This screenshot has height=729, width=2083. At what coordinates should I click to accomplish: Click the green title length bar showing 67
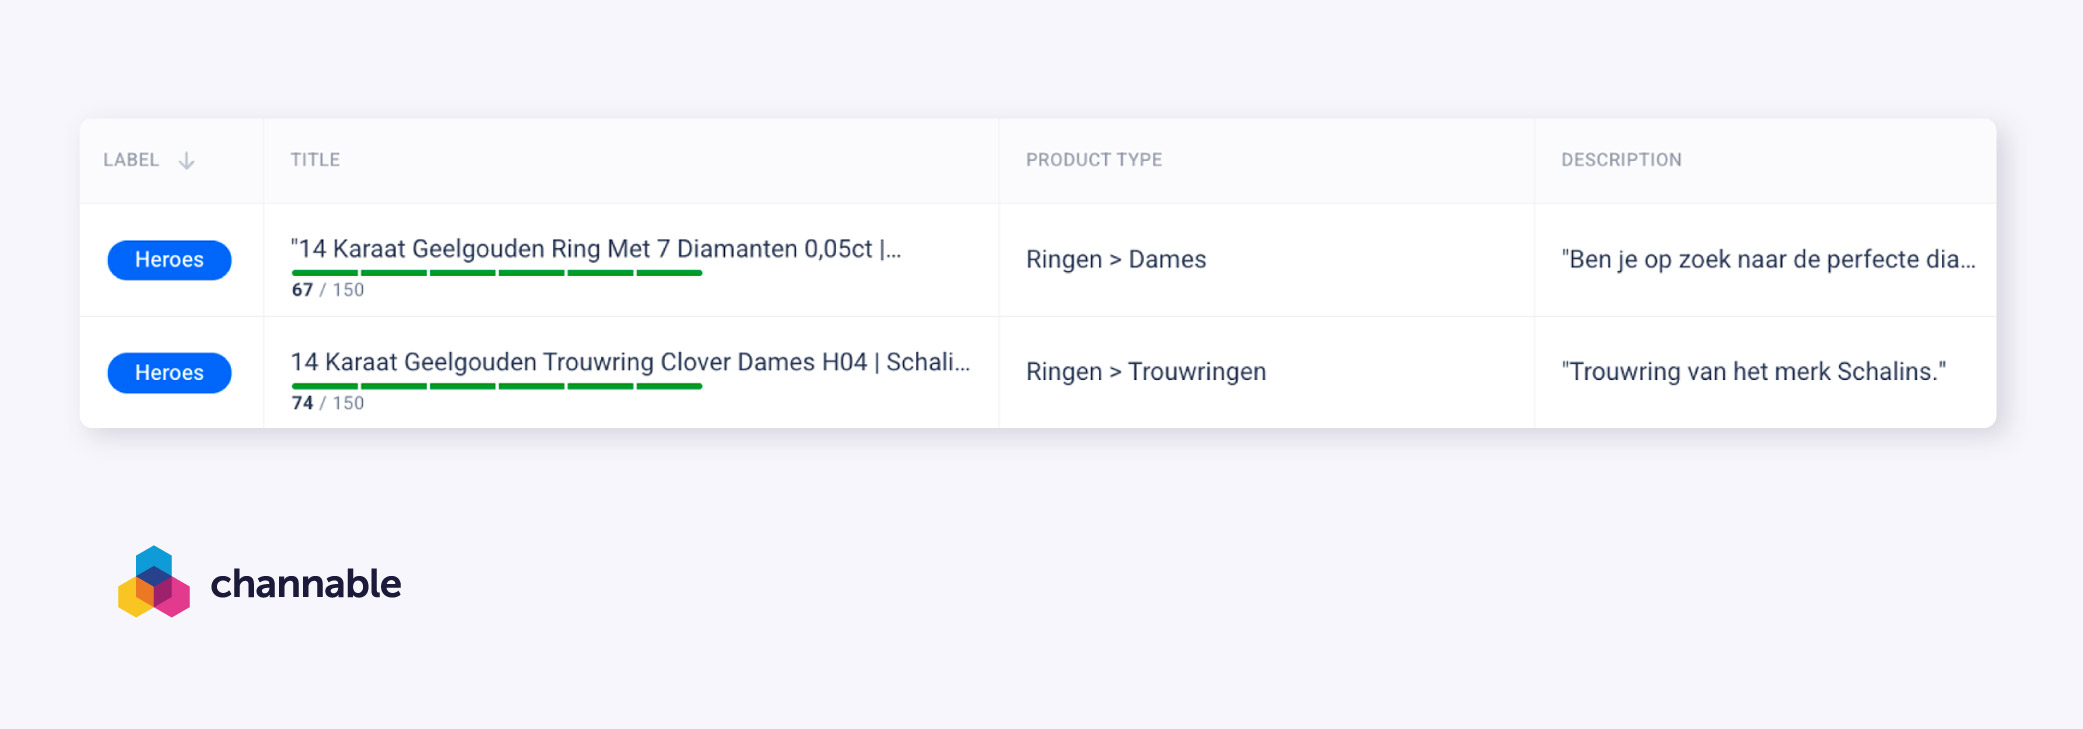click(496, 273)
